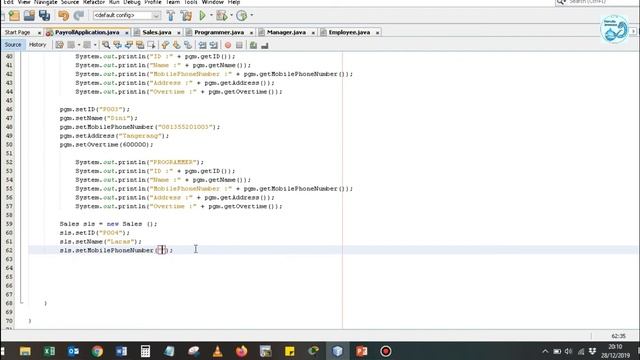Close the Sales.java tab
Screen dimensions: 640x360
179,33
